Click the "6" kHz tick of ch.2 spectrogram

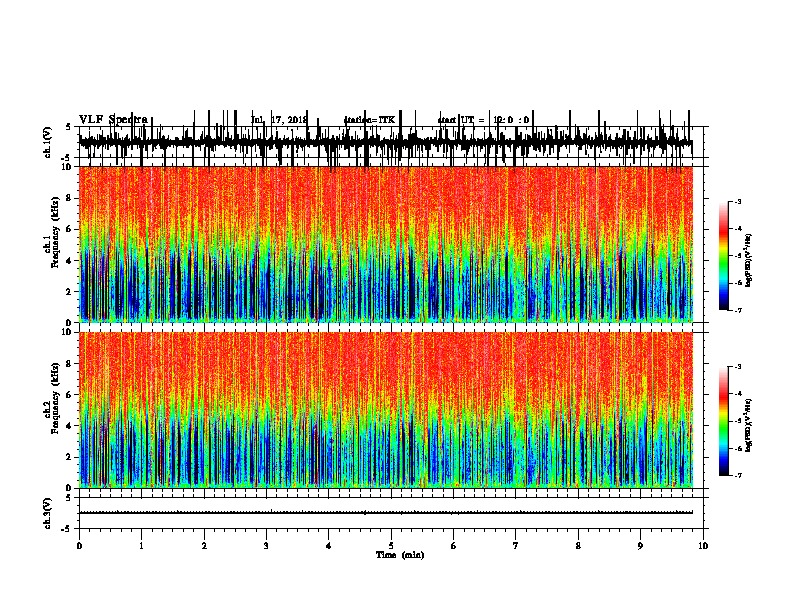click(x=70, y=395)
